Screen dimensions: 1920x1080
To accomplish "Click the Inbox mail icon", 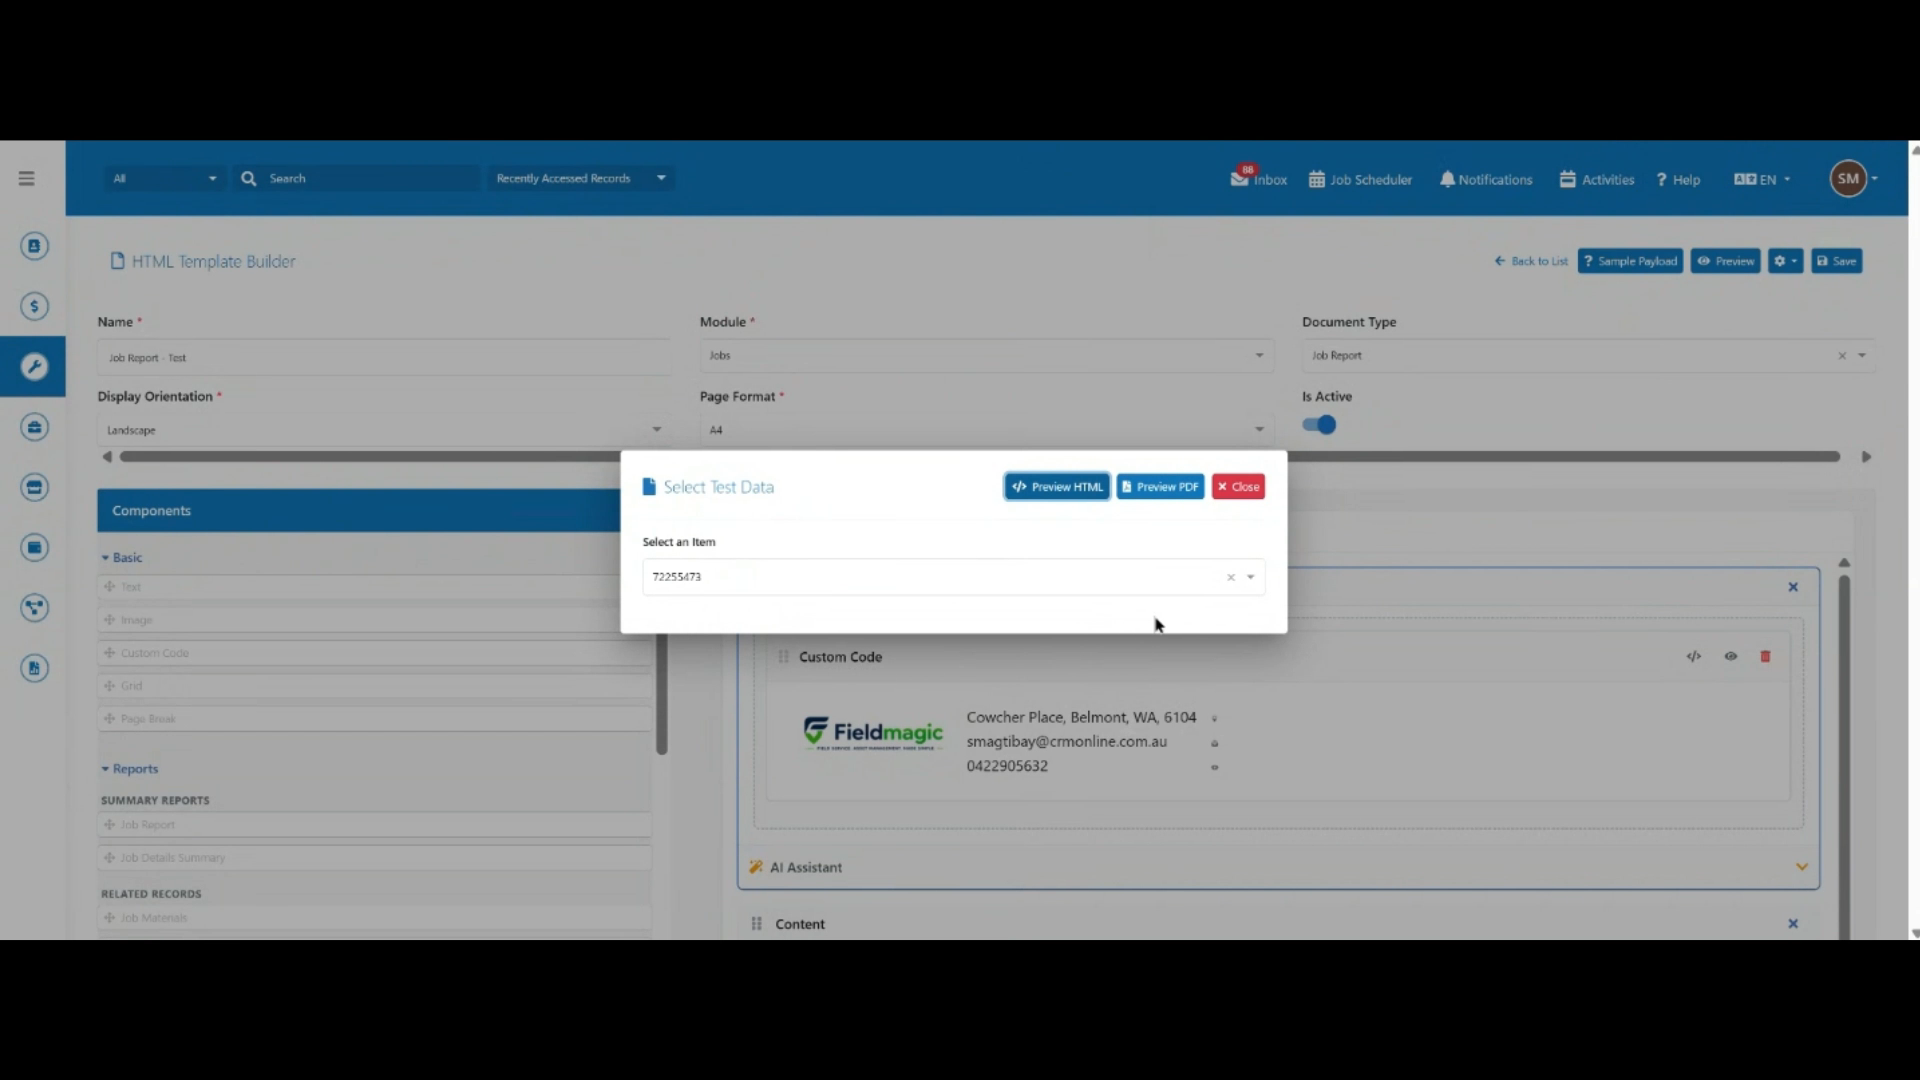I will 1240,178.
